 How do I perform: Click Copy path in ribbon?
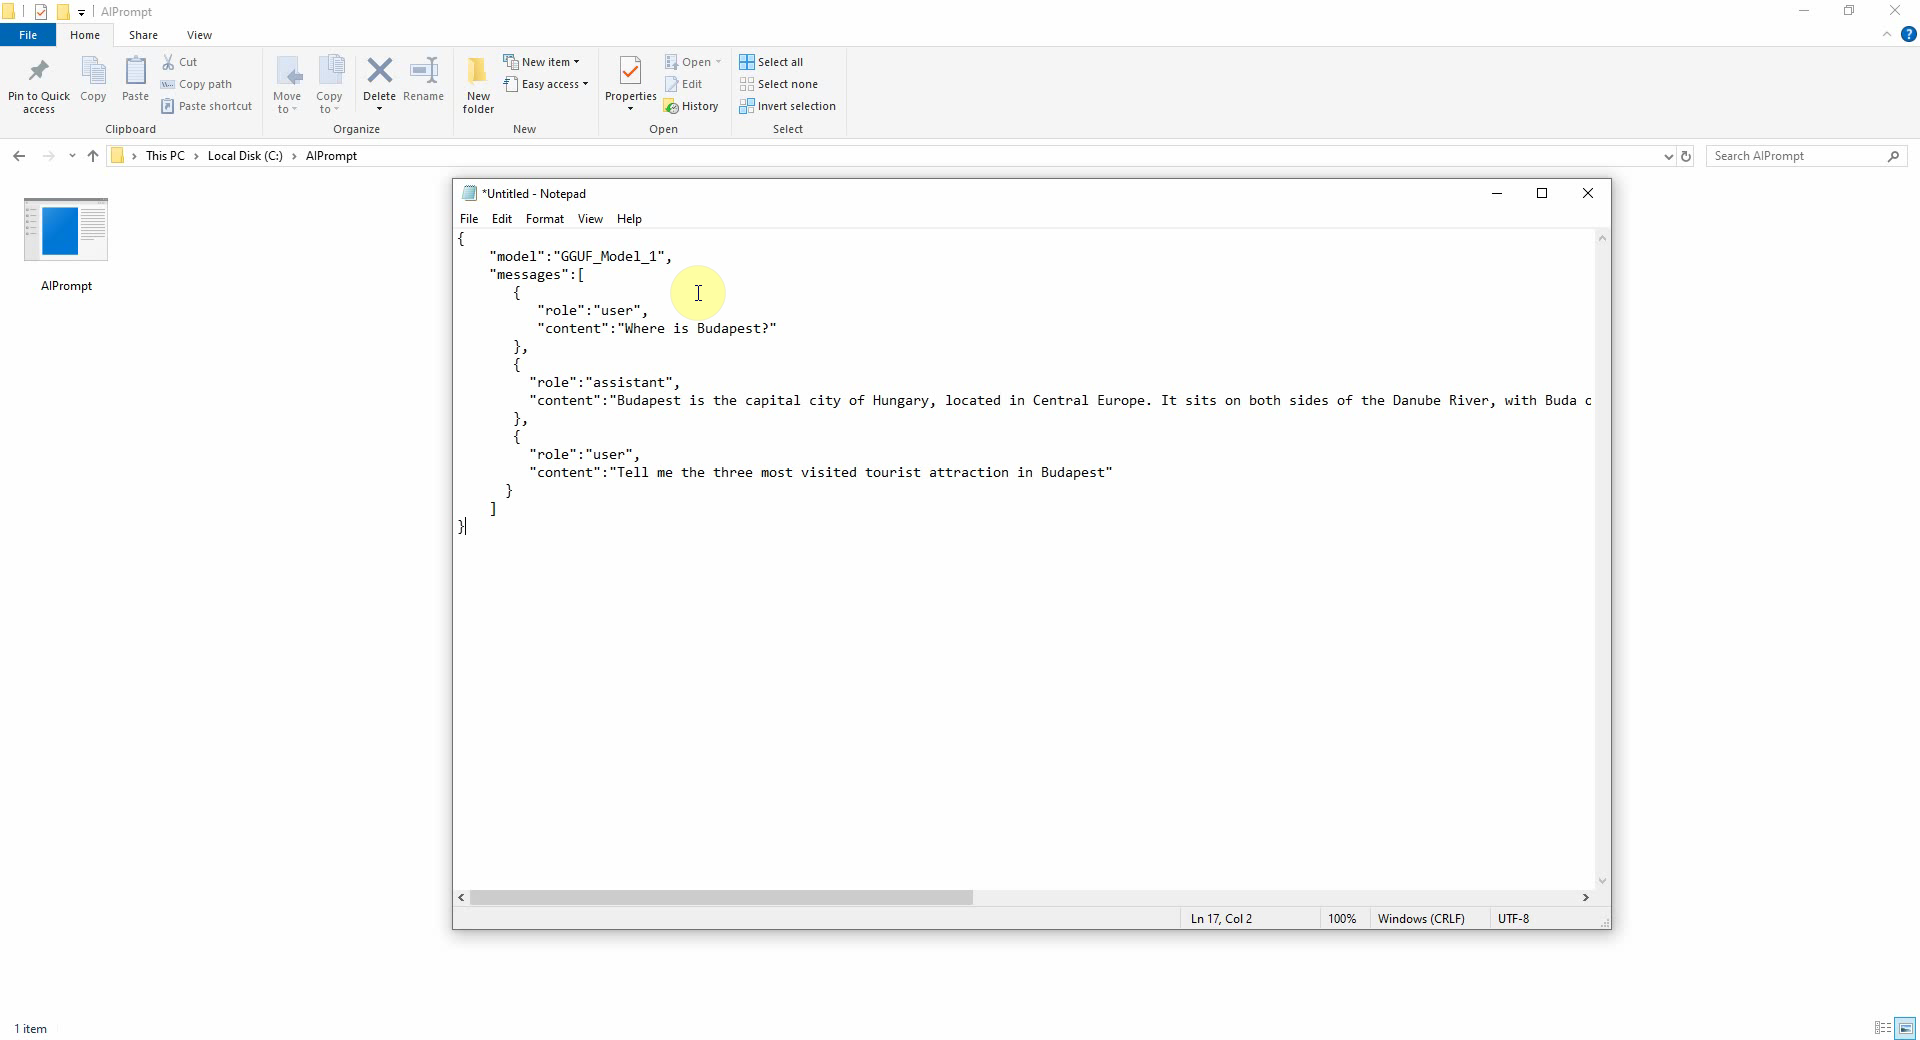[196, 84]
